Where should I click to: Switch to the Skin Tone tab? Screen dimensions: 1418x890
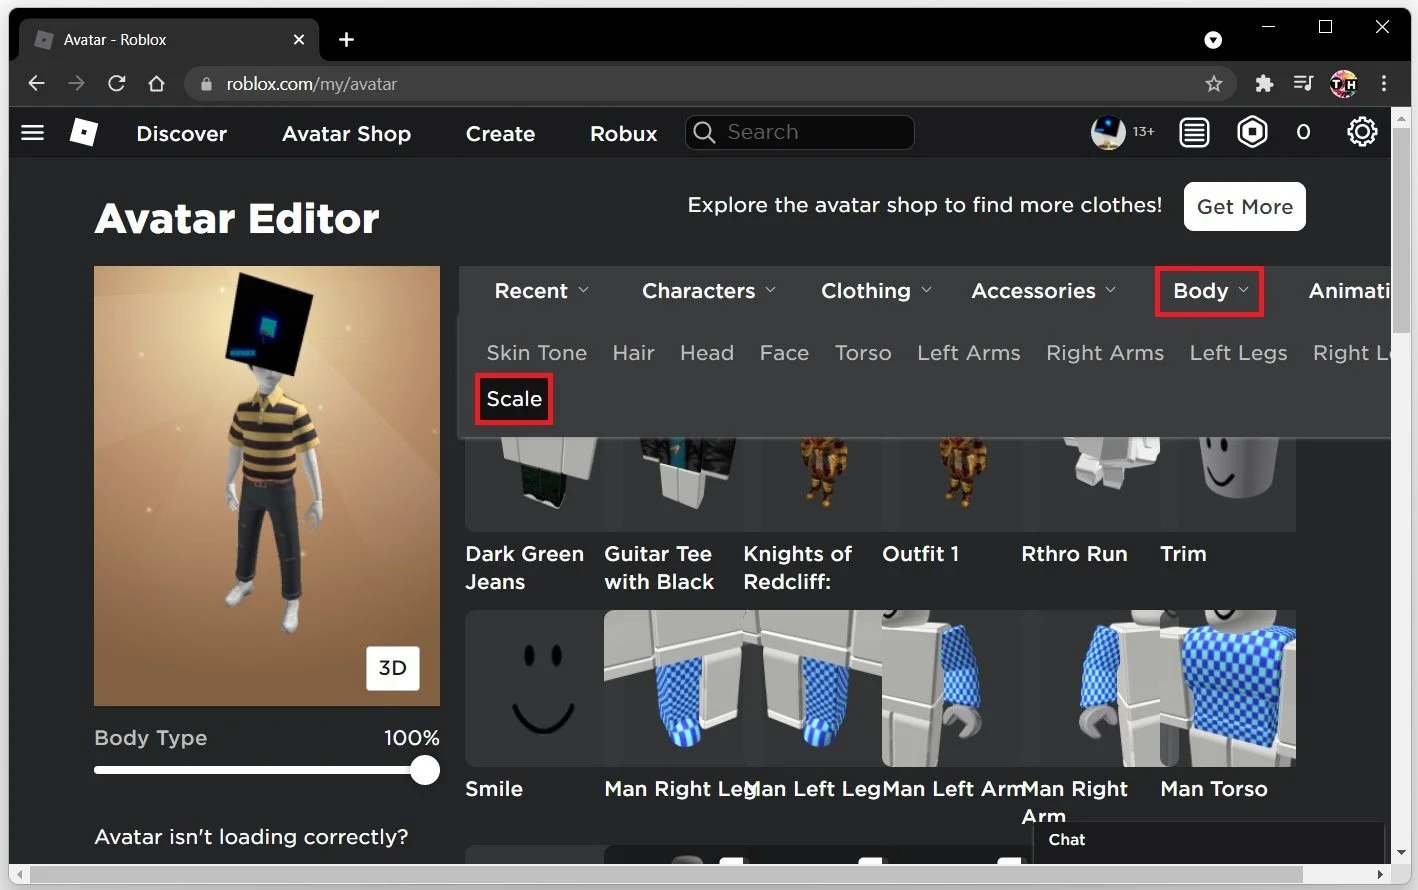tap(537, 353)
